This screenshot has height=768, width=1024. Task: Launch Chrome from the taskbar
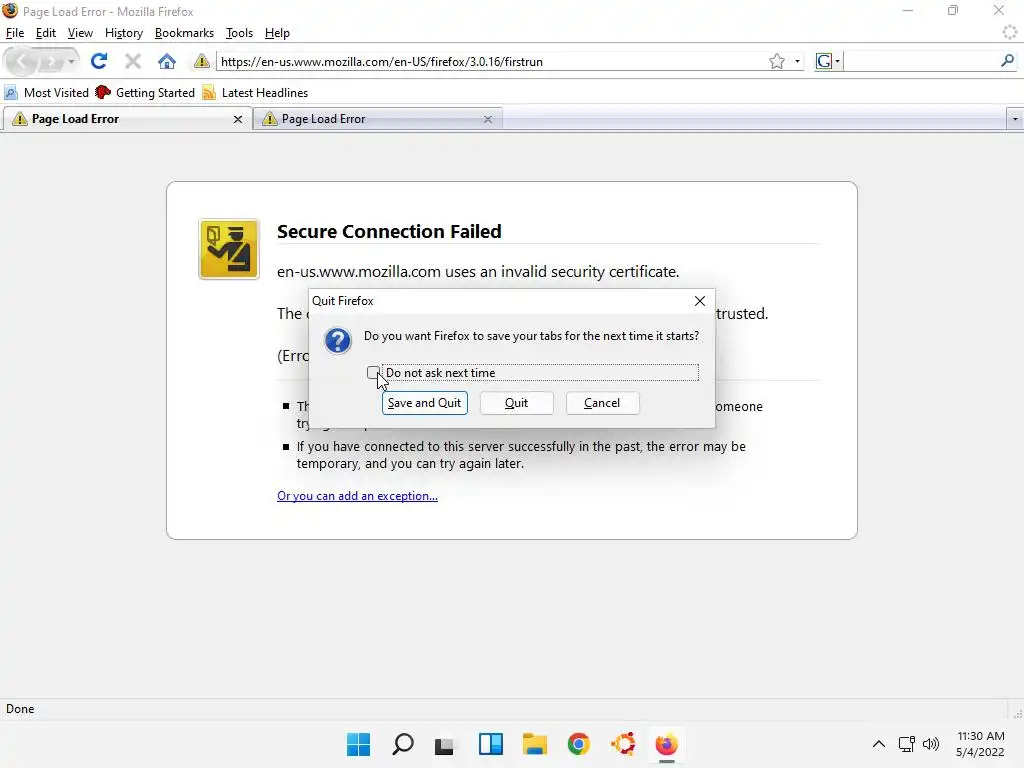pos(579,744)
